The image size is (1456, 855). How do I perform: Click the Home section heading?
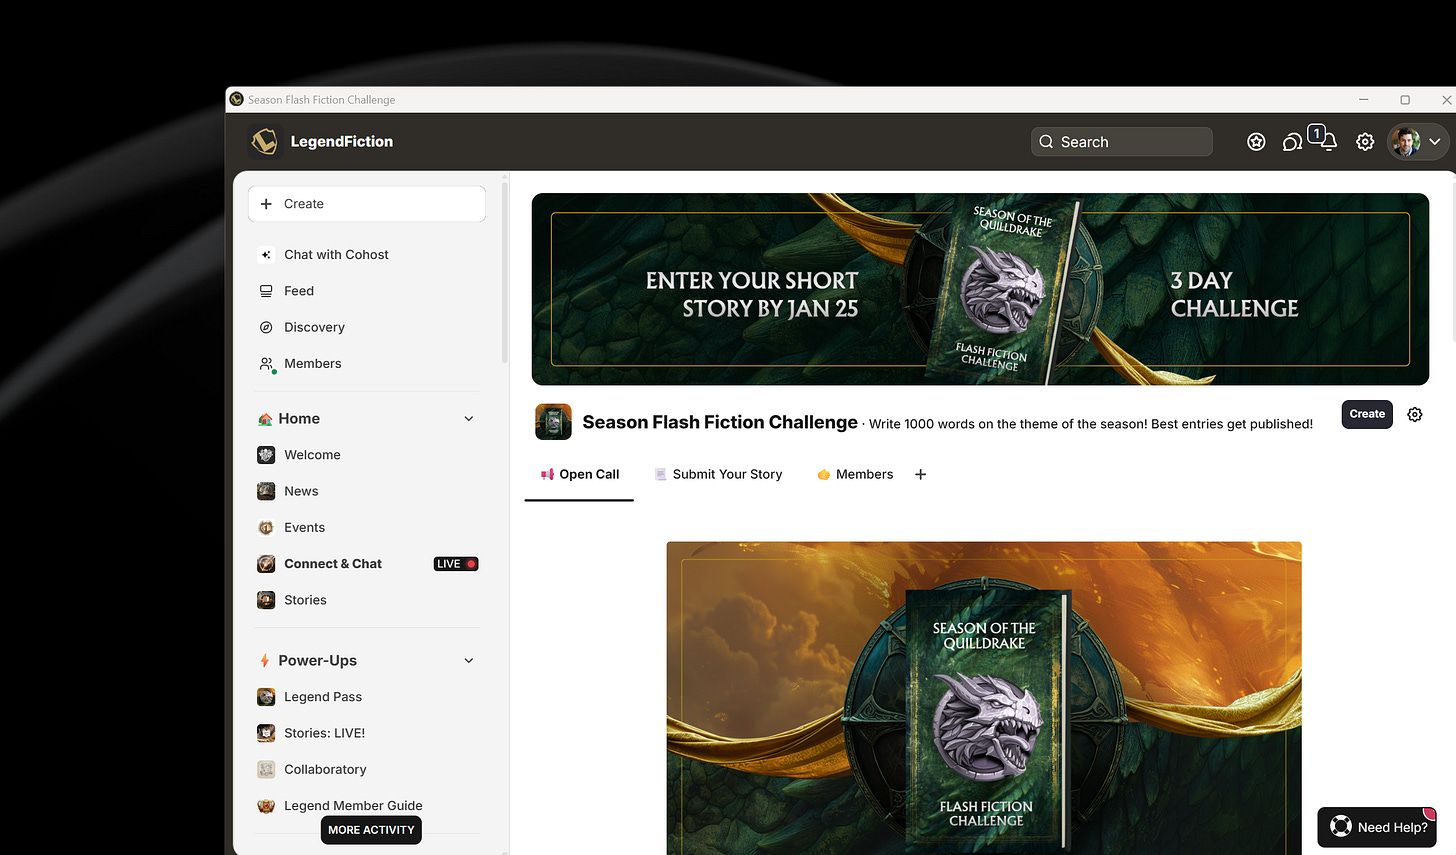[299, 419]
